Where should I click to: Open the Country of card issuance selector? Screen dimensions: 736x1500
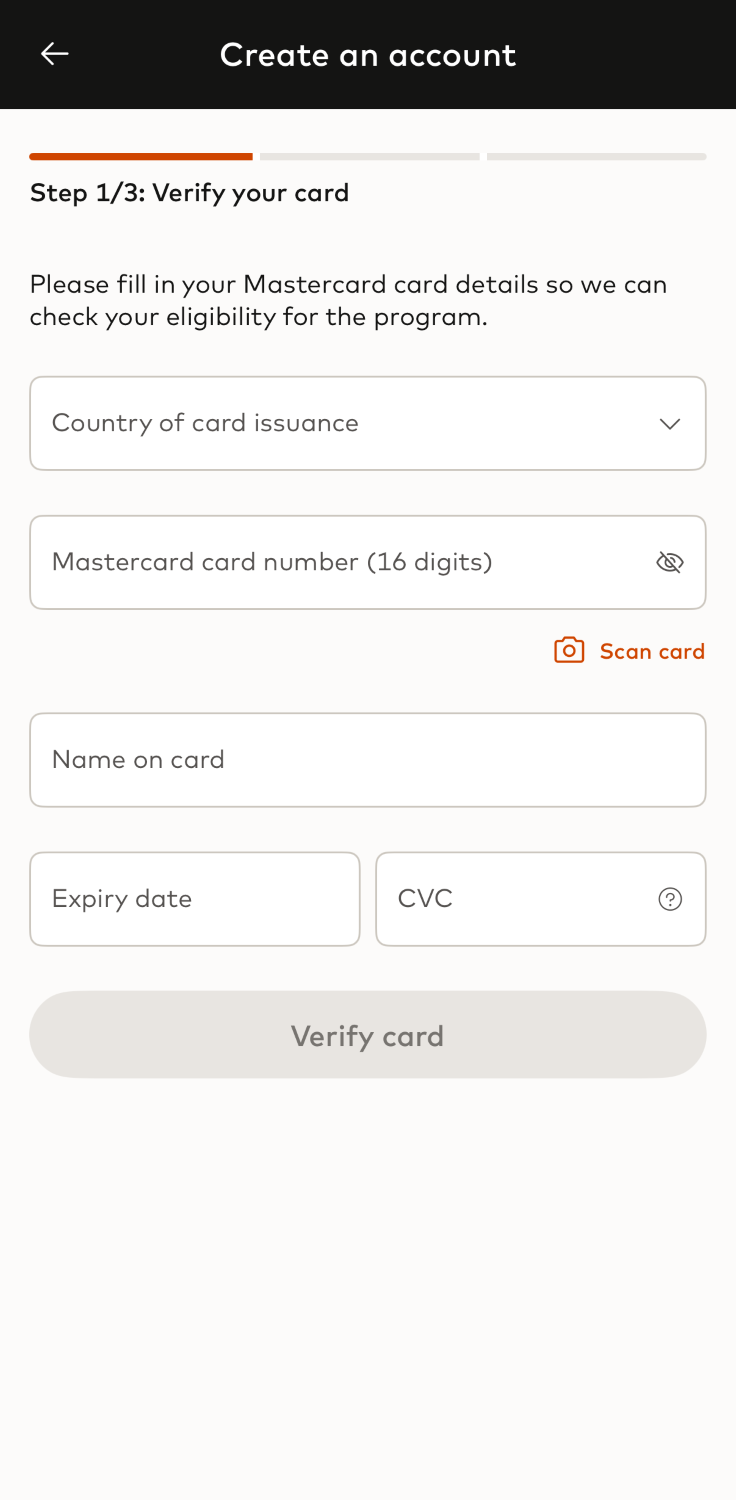340,423
